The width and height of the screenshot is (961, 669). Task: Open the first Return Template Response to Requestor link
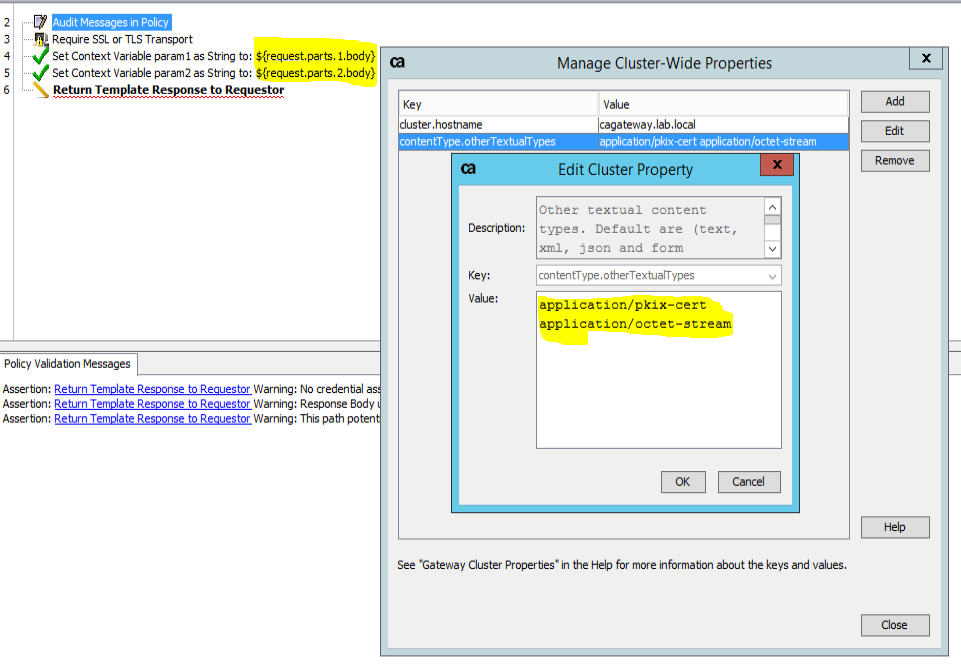[152, 389]
